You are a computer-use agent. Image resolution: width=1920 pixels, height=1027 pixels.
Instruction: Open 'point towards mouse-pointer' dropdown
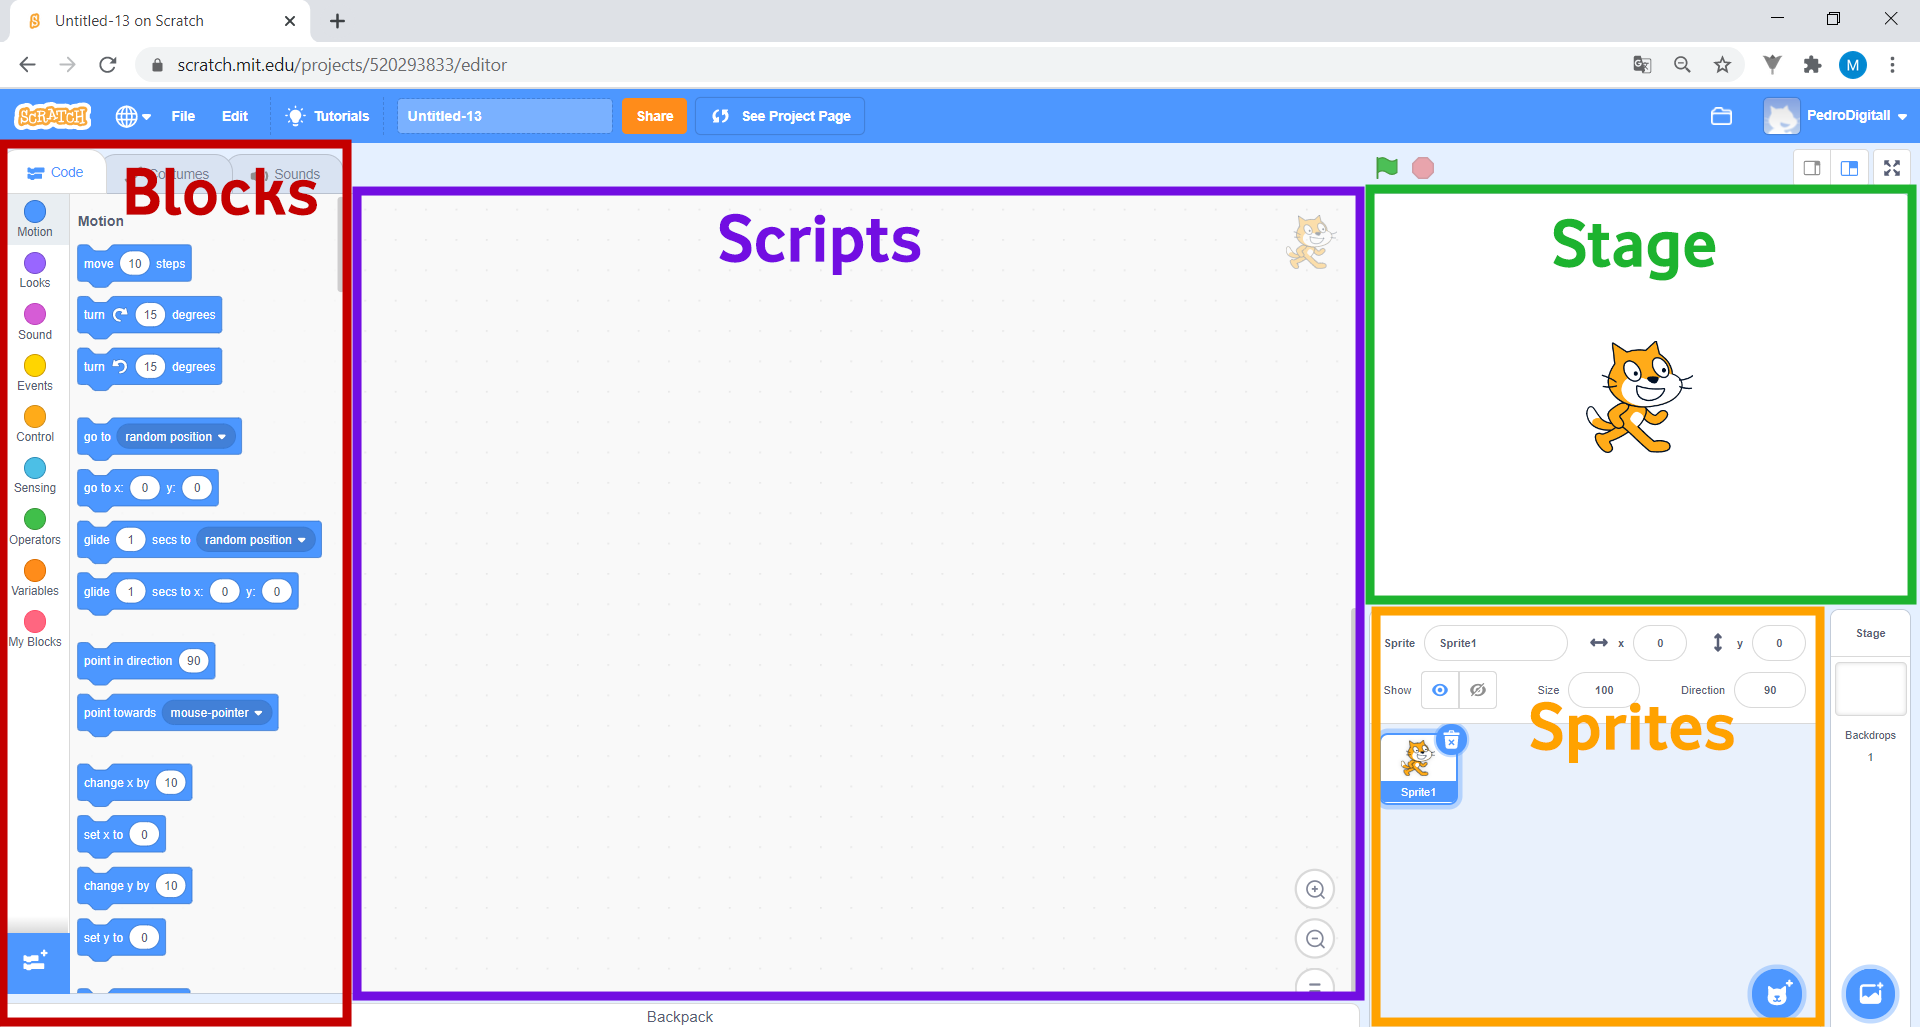point(217,713)
